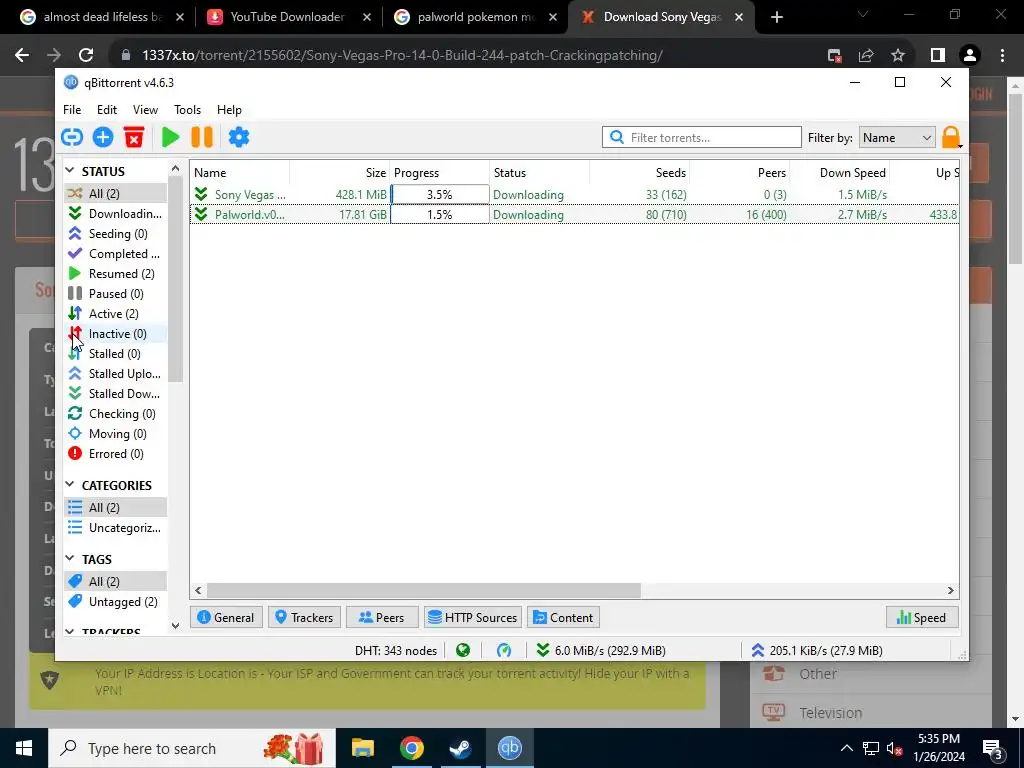
Task: Click the green download speed arrows icon
Action: point(543,650)
